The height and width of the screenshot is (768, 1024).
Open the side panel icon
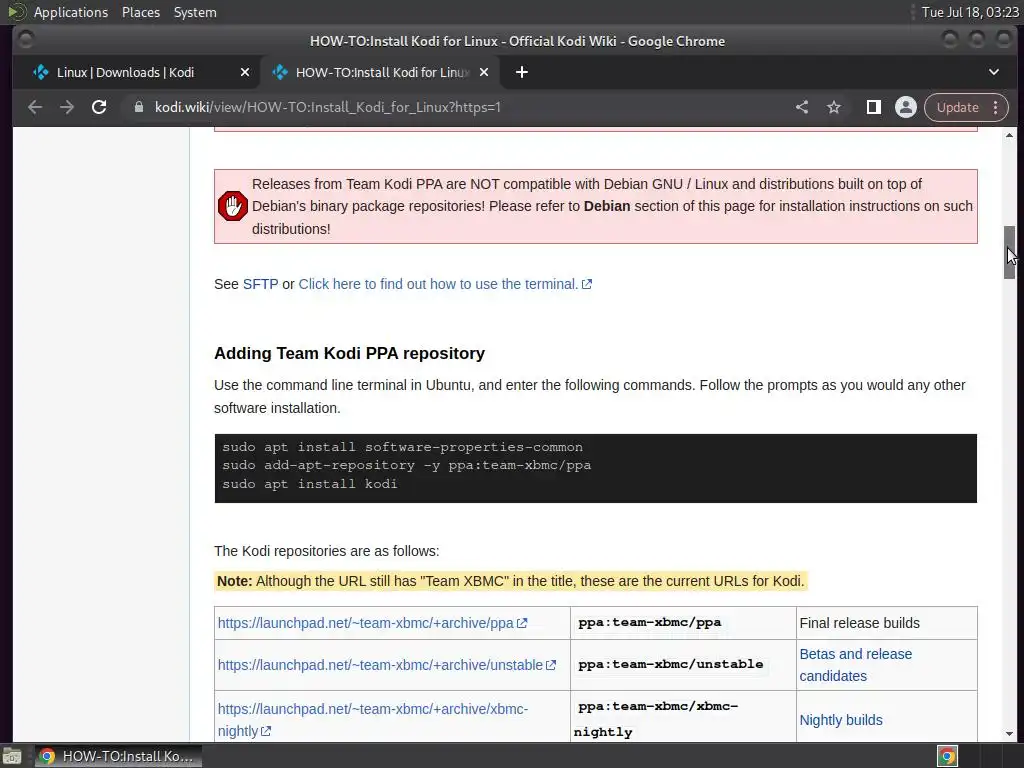873,107
